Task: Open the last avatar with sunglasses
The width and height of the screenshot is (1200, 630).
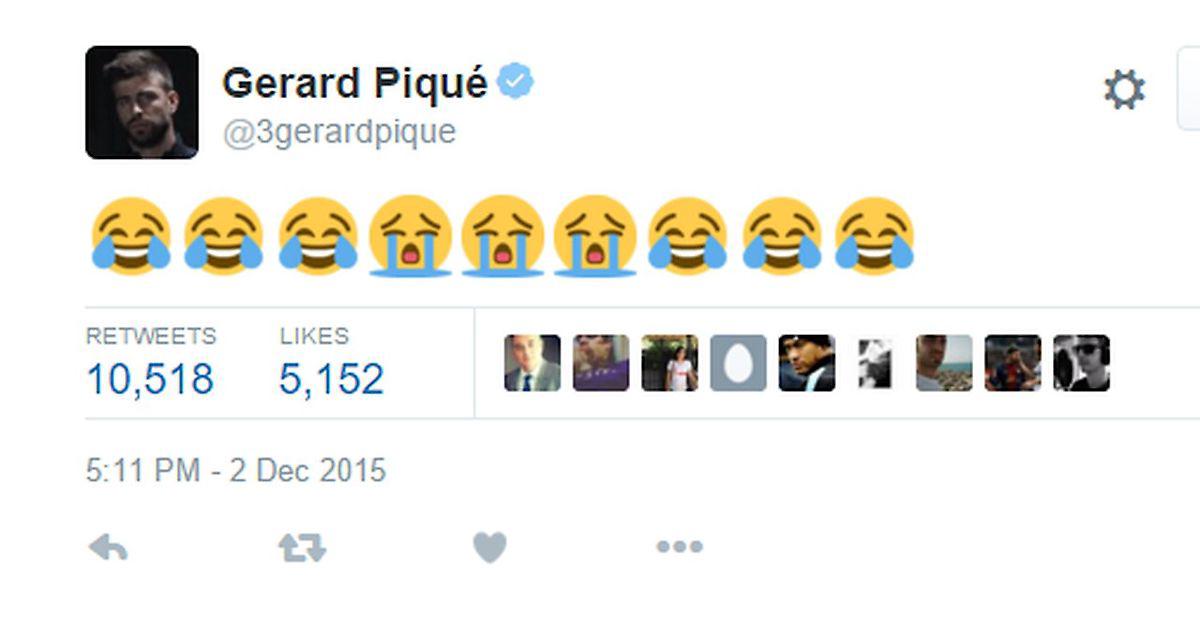Action: tap(1081, 363)
